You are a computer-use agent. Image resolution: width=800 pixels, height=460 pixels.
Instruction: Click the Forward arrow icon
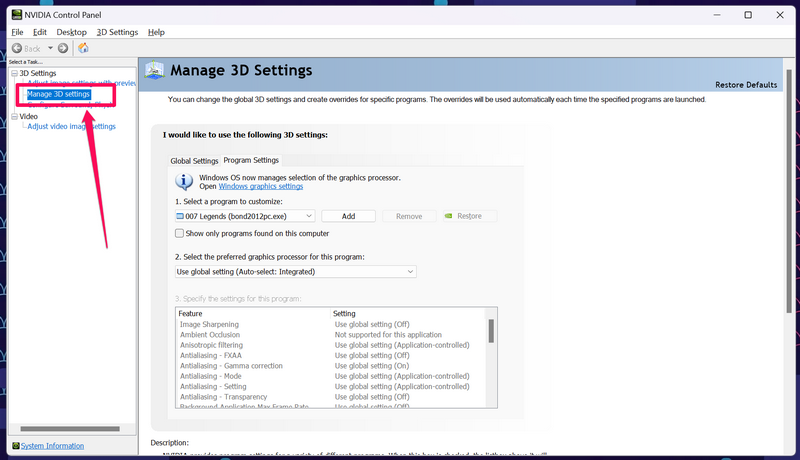click(63, 48)
